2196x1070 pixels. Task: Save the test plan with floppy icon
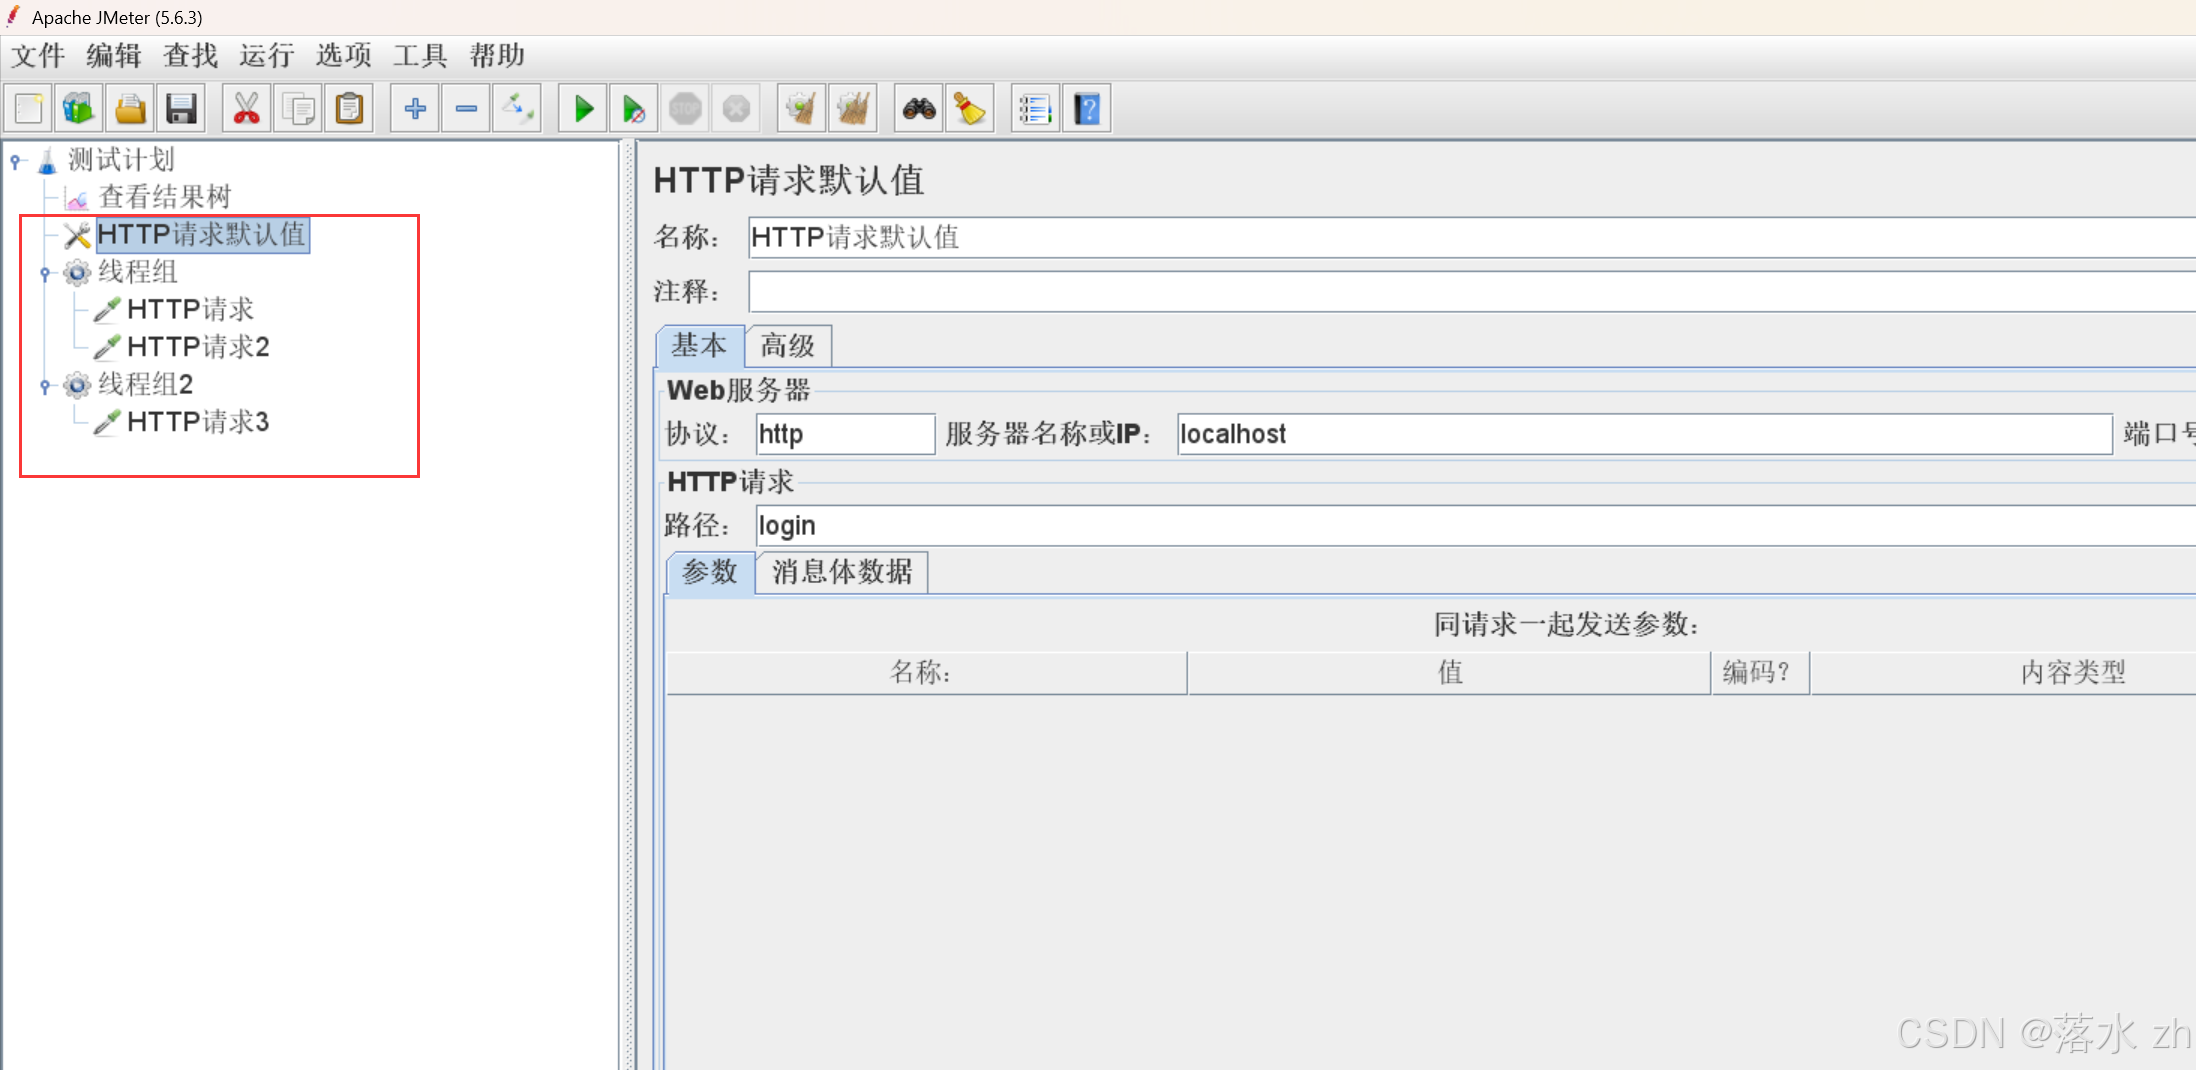[181, 108]
